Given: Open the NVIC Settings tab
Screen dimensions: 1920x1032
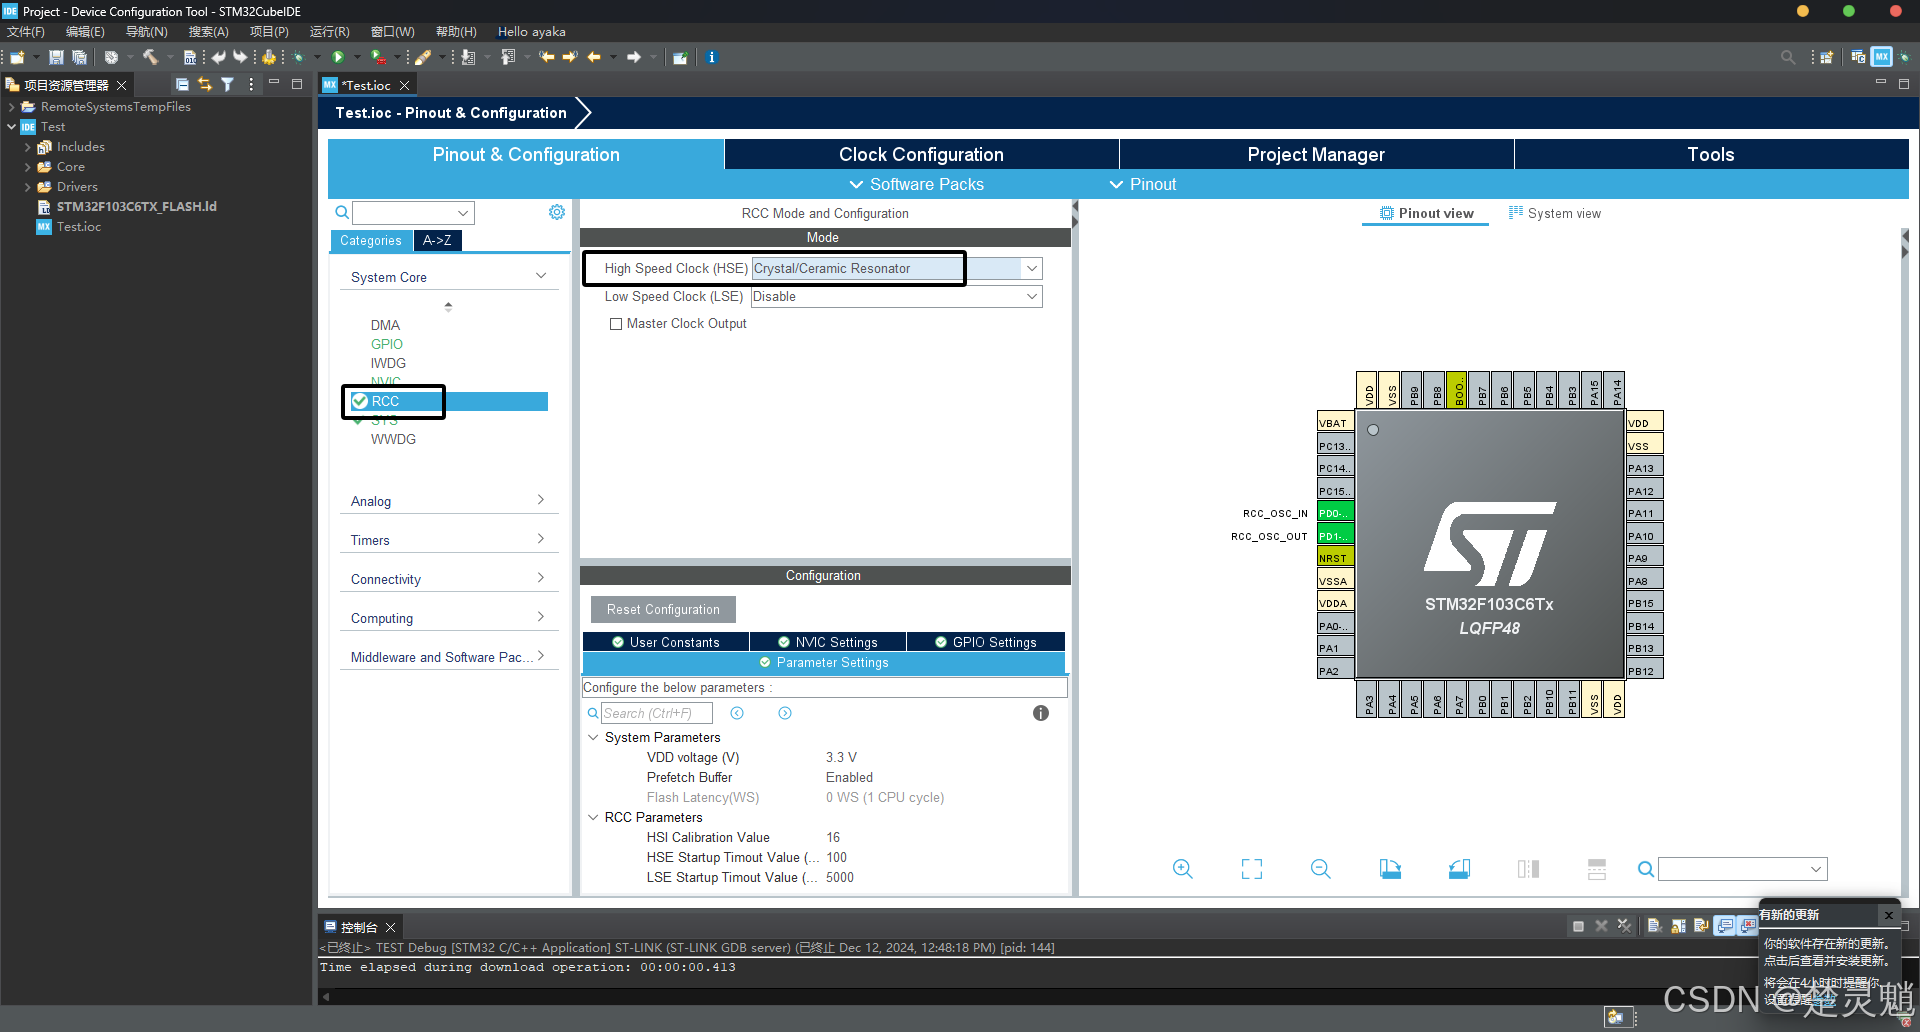Looking at the screenshot, I should point(827,642).
